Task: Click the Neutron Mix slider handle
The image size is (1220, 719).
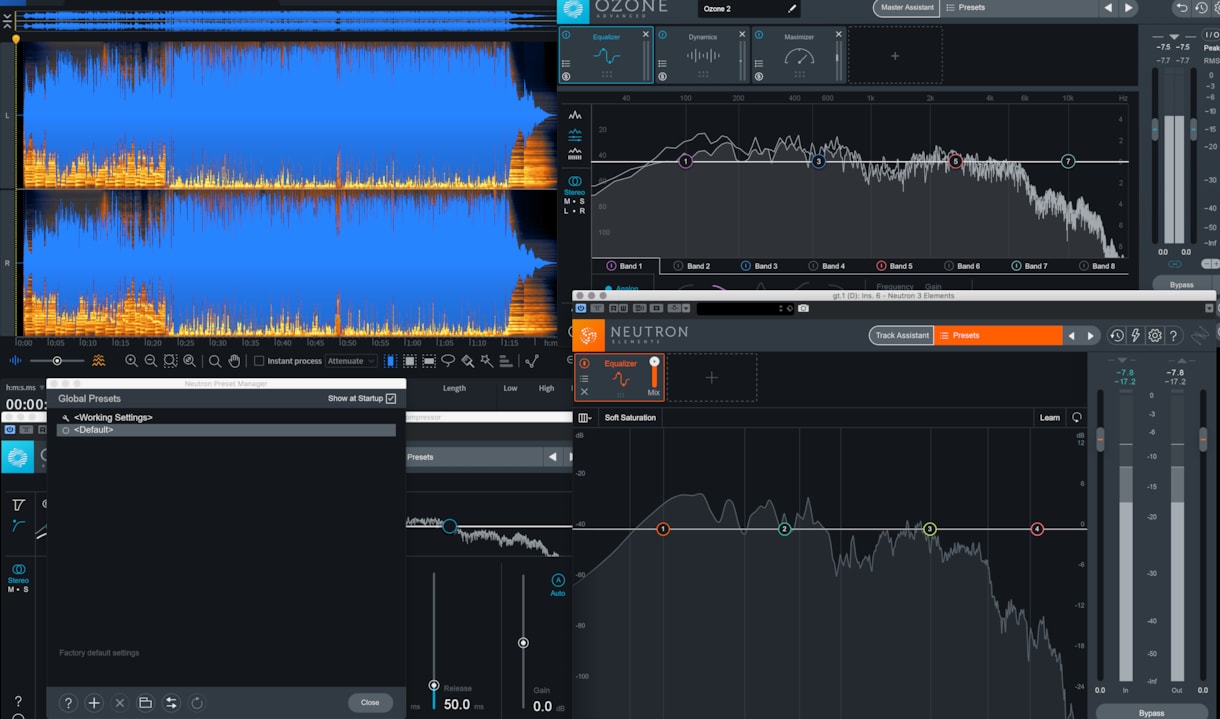Action: click(x=655, y=362)
